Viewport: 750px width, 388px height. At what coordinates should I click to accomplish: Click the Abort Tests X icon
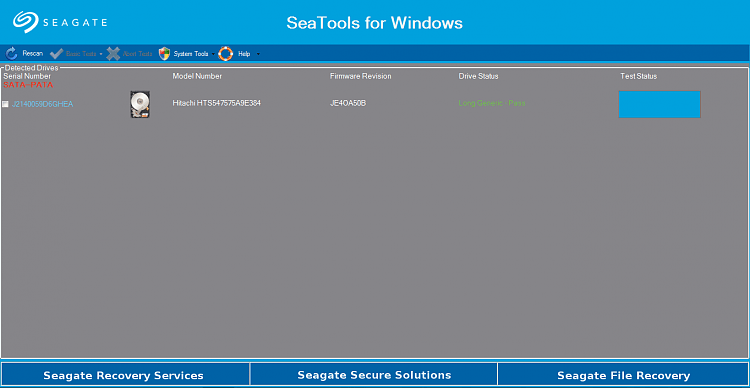click(x=113, y=54)
